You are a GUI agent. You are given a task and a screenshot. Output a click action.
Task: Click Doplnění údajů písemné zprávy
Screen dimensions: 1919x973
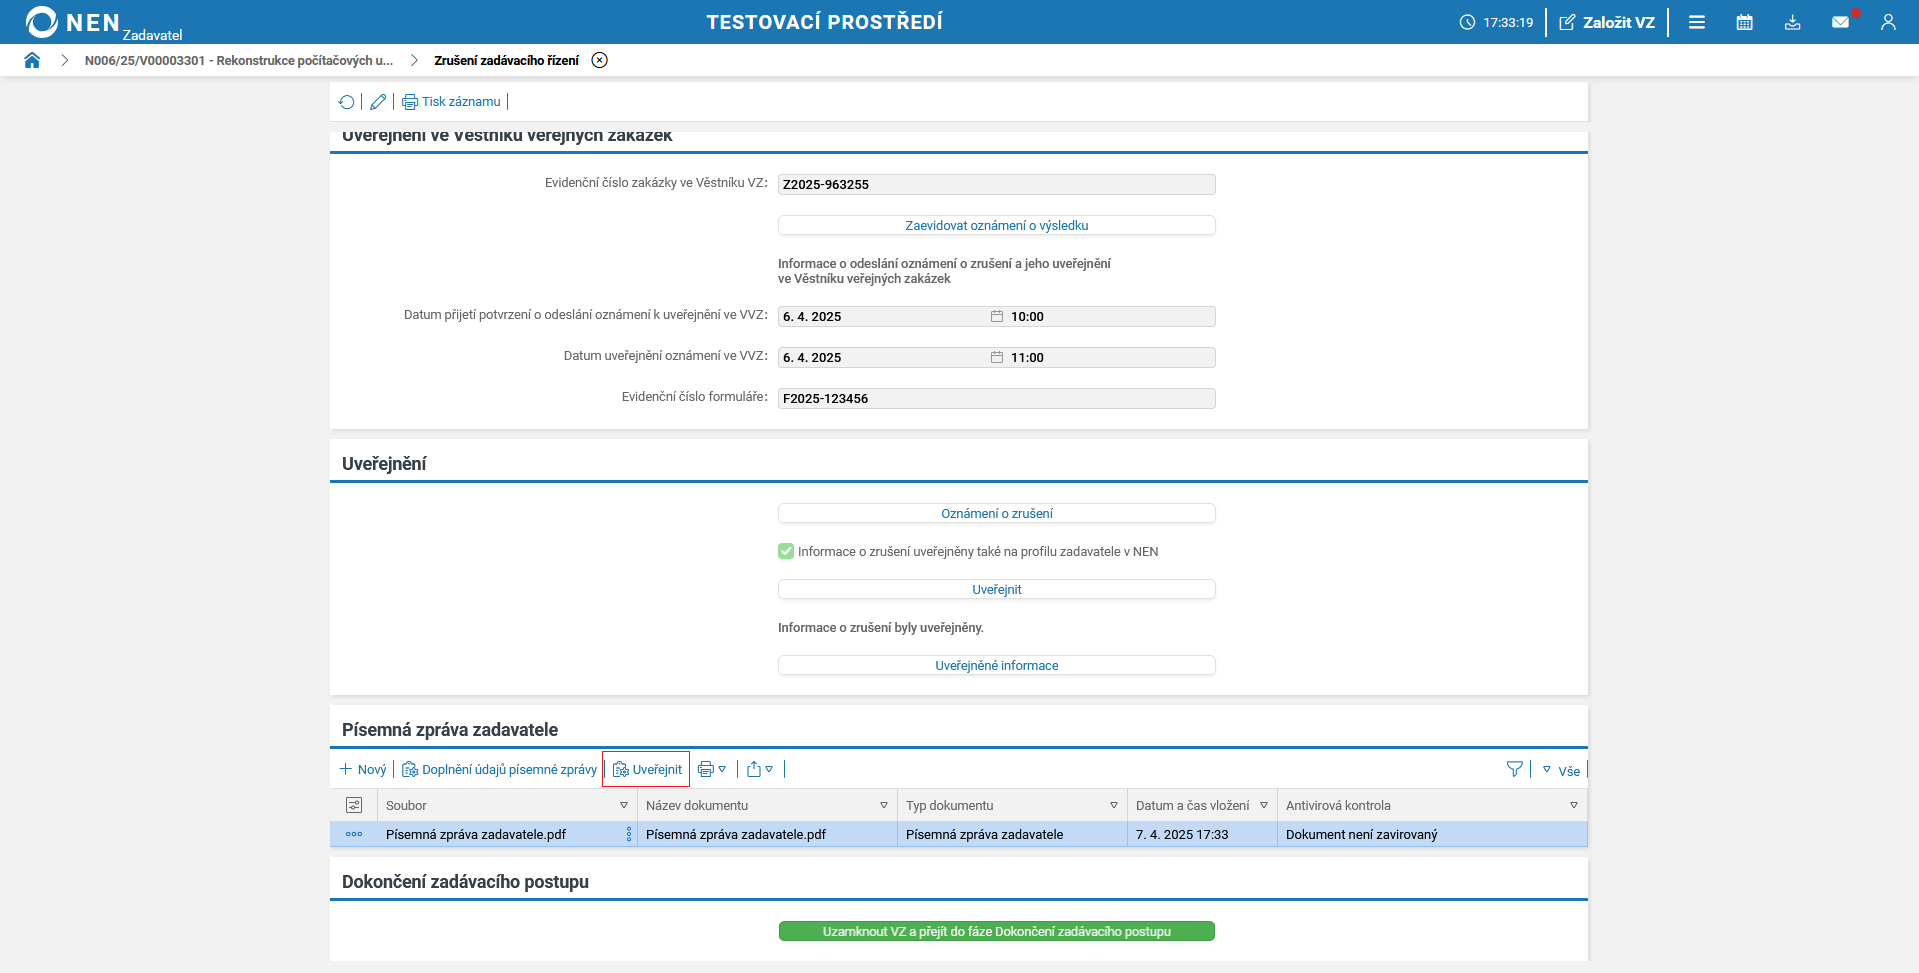click(500, 769)
